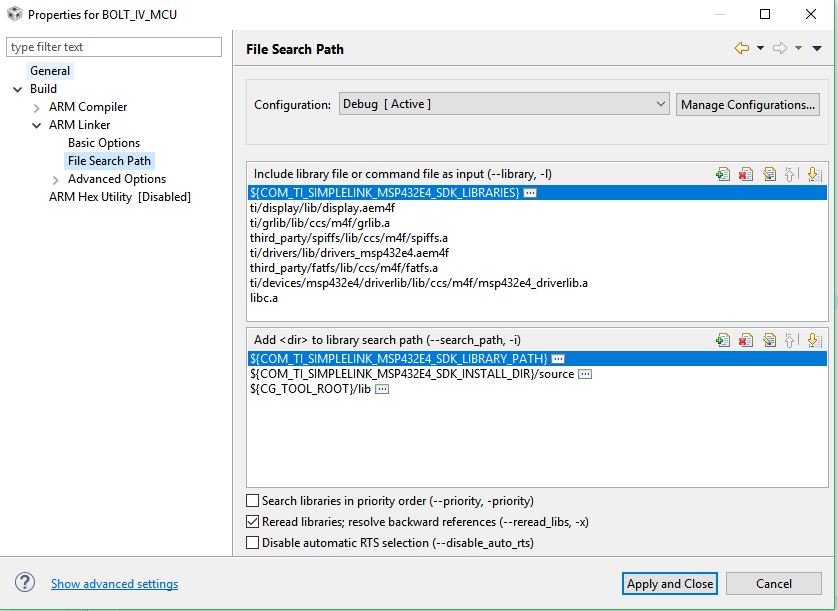This screenshot has height=611, width=838.
Task: Select ARM Hex Utility [Disabled] entry
Action: (x=120, y=197)
